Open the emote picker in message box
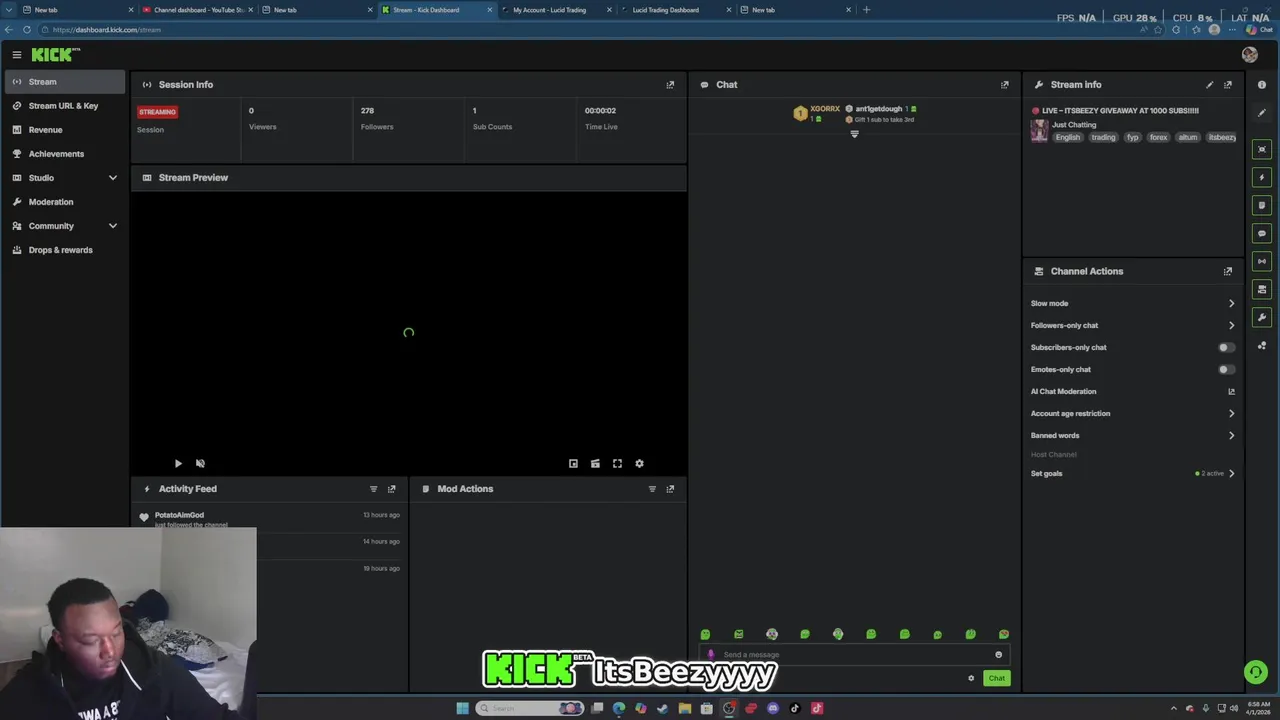The image size is (1280, 720). click(x=998, y=655)
